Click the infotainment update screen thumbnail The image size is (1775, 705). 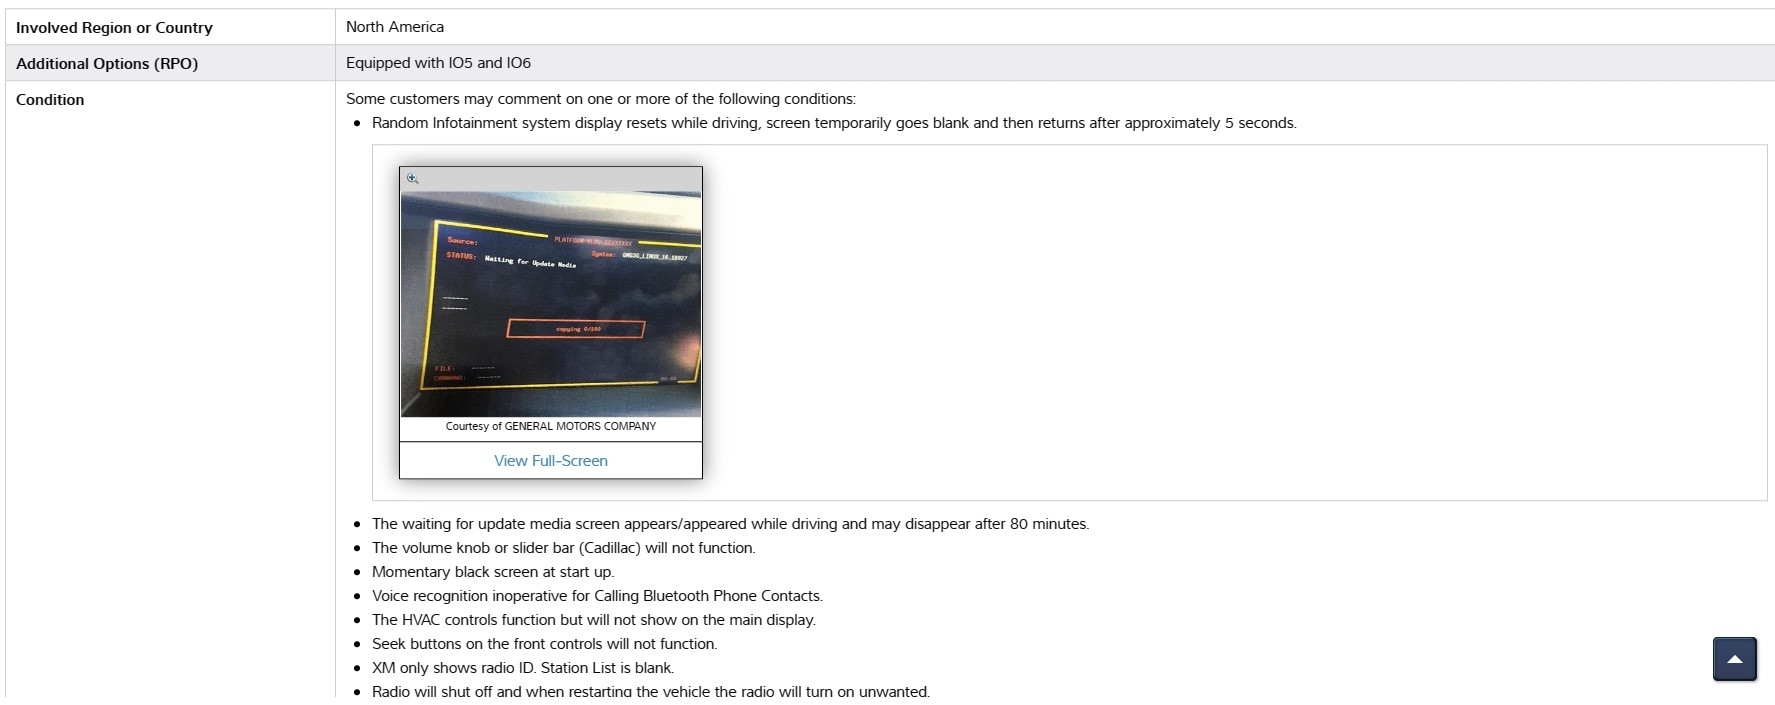[x=551, y=304]
